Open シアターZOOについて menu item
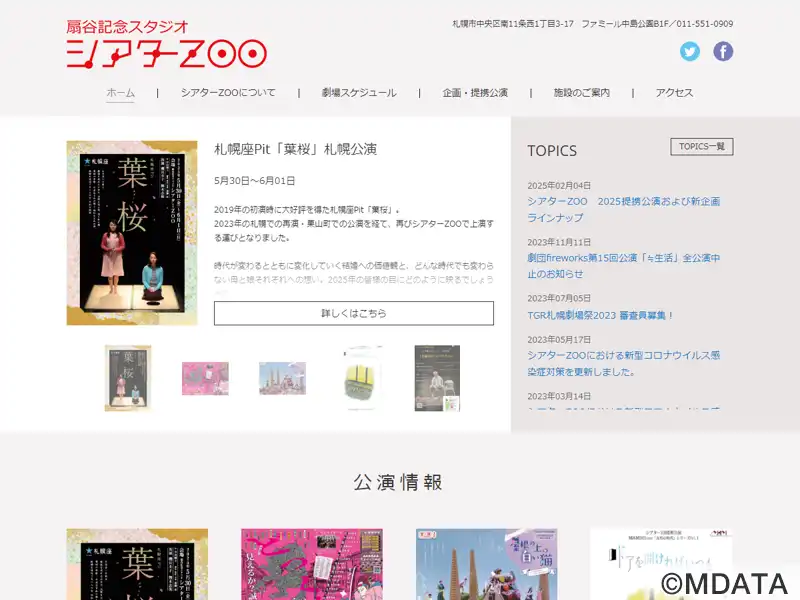The width and height of the screenshot is (800, 600). pos(228,93)
